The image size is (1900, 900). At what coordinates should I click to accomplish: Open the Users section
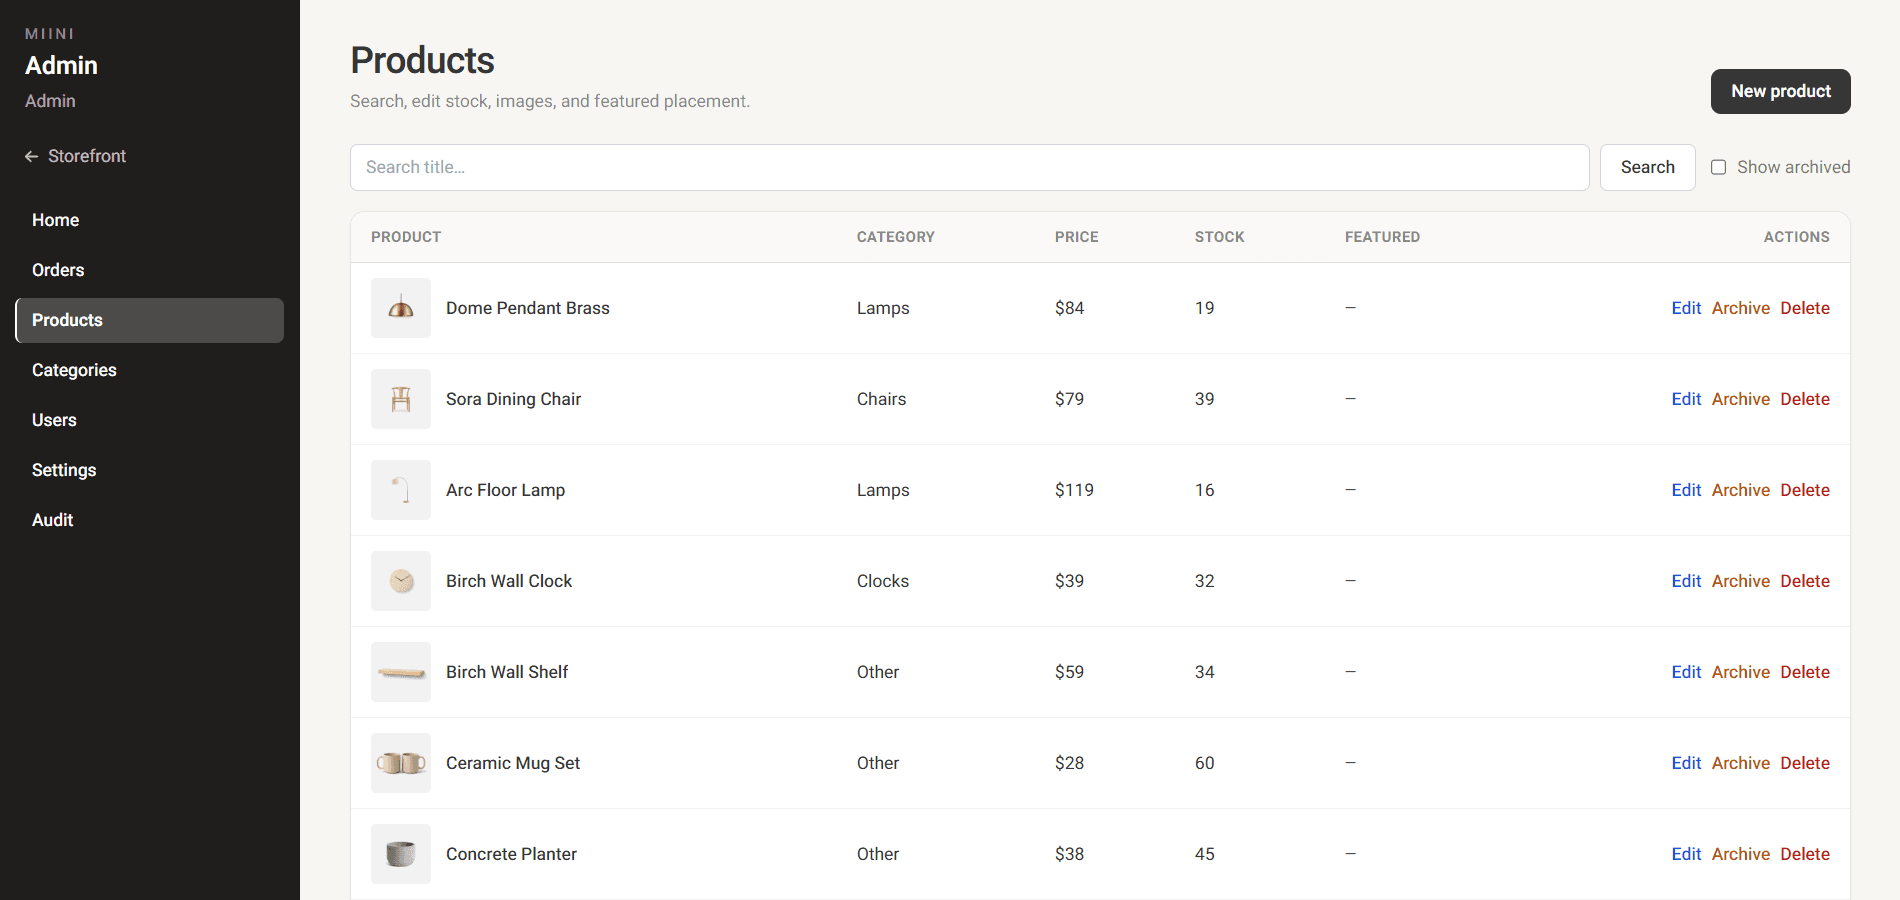click(150, 420)
